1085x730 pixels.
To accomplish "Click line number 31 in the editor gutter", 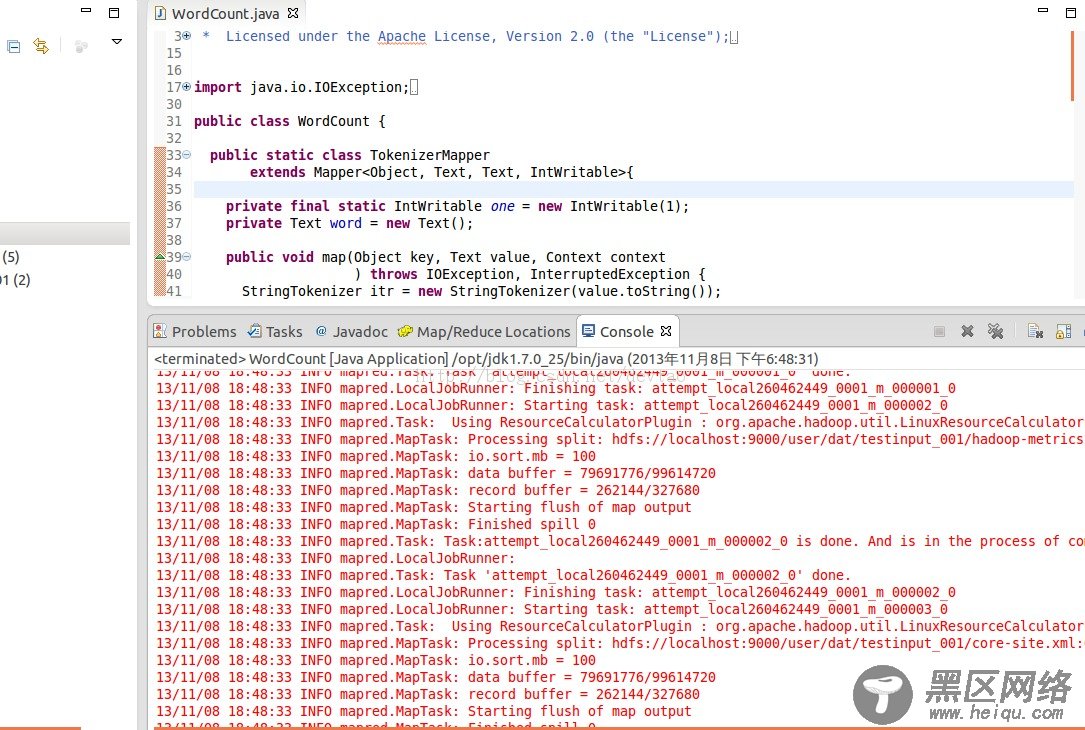I will point(174,121).
